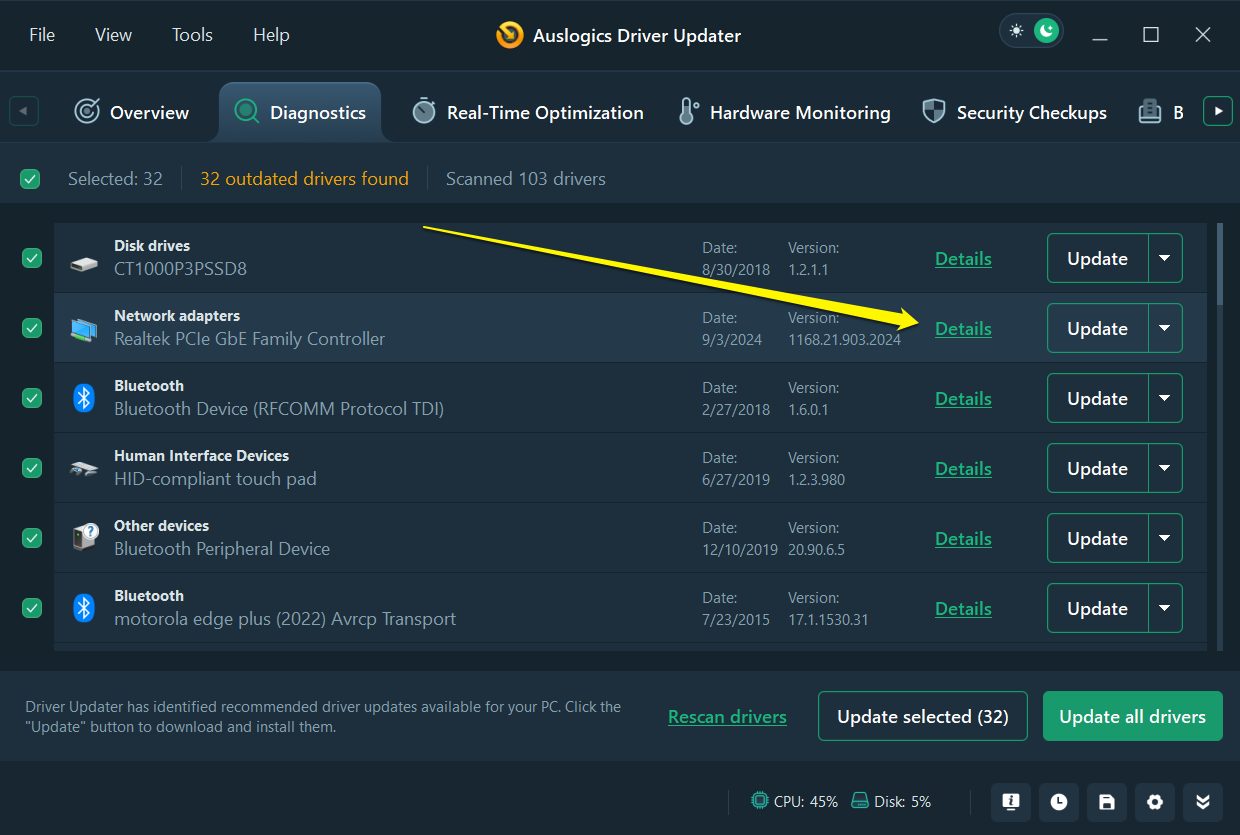Click the system information icon in bottom bar
1240x835 pixels.
(x=1011, y=802)
